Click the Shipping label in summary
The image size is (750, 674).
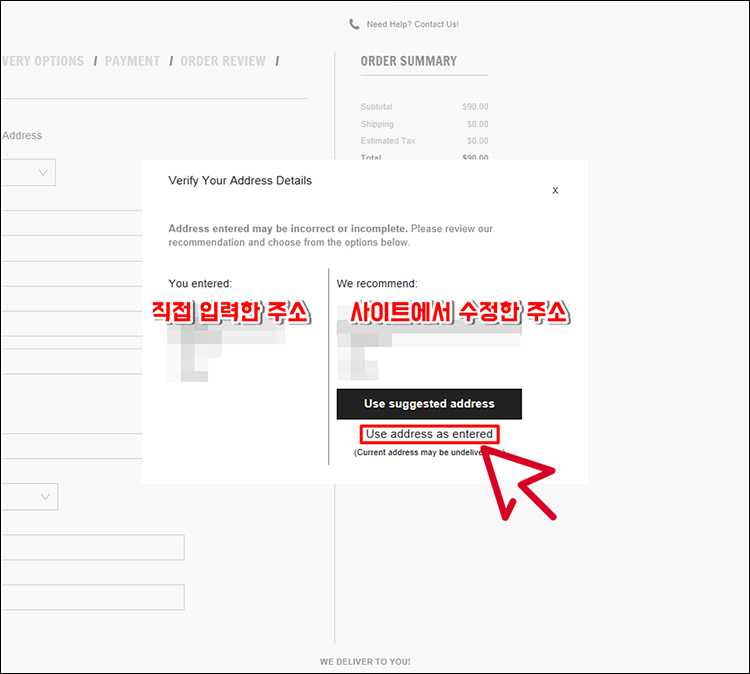[377, 124]
